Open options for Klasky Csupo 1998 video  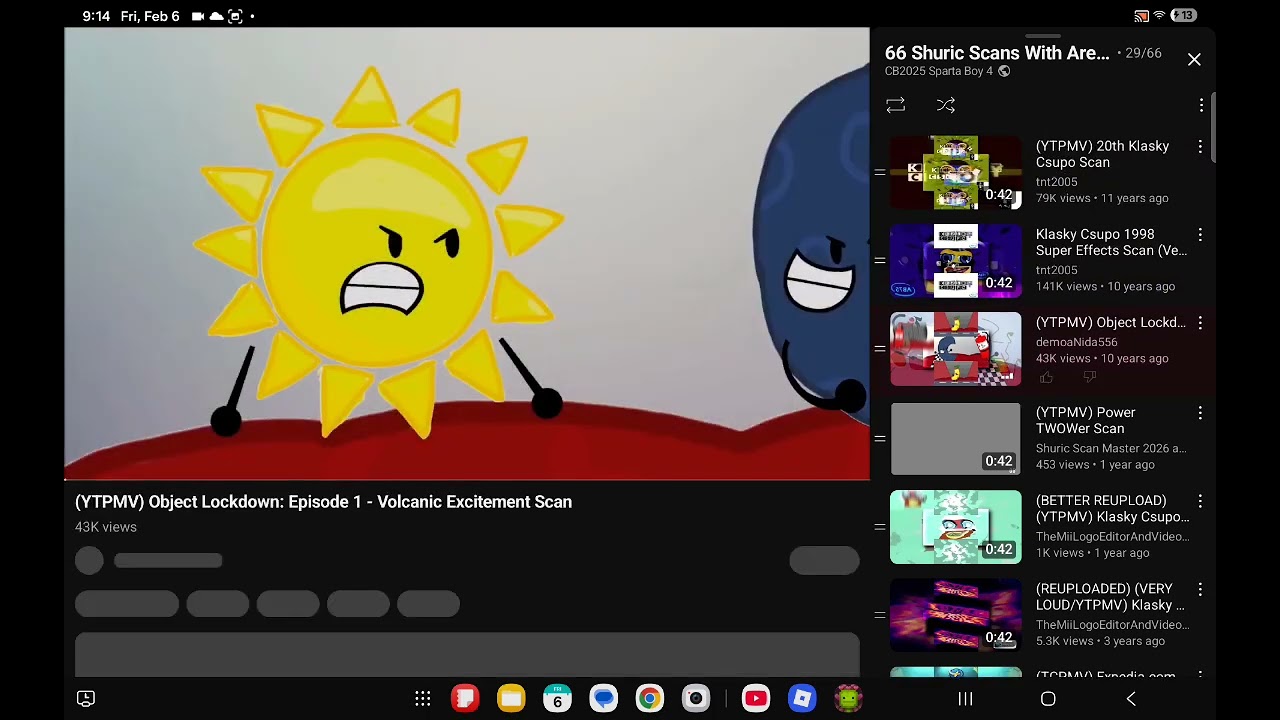[1200, 235]
